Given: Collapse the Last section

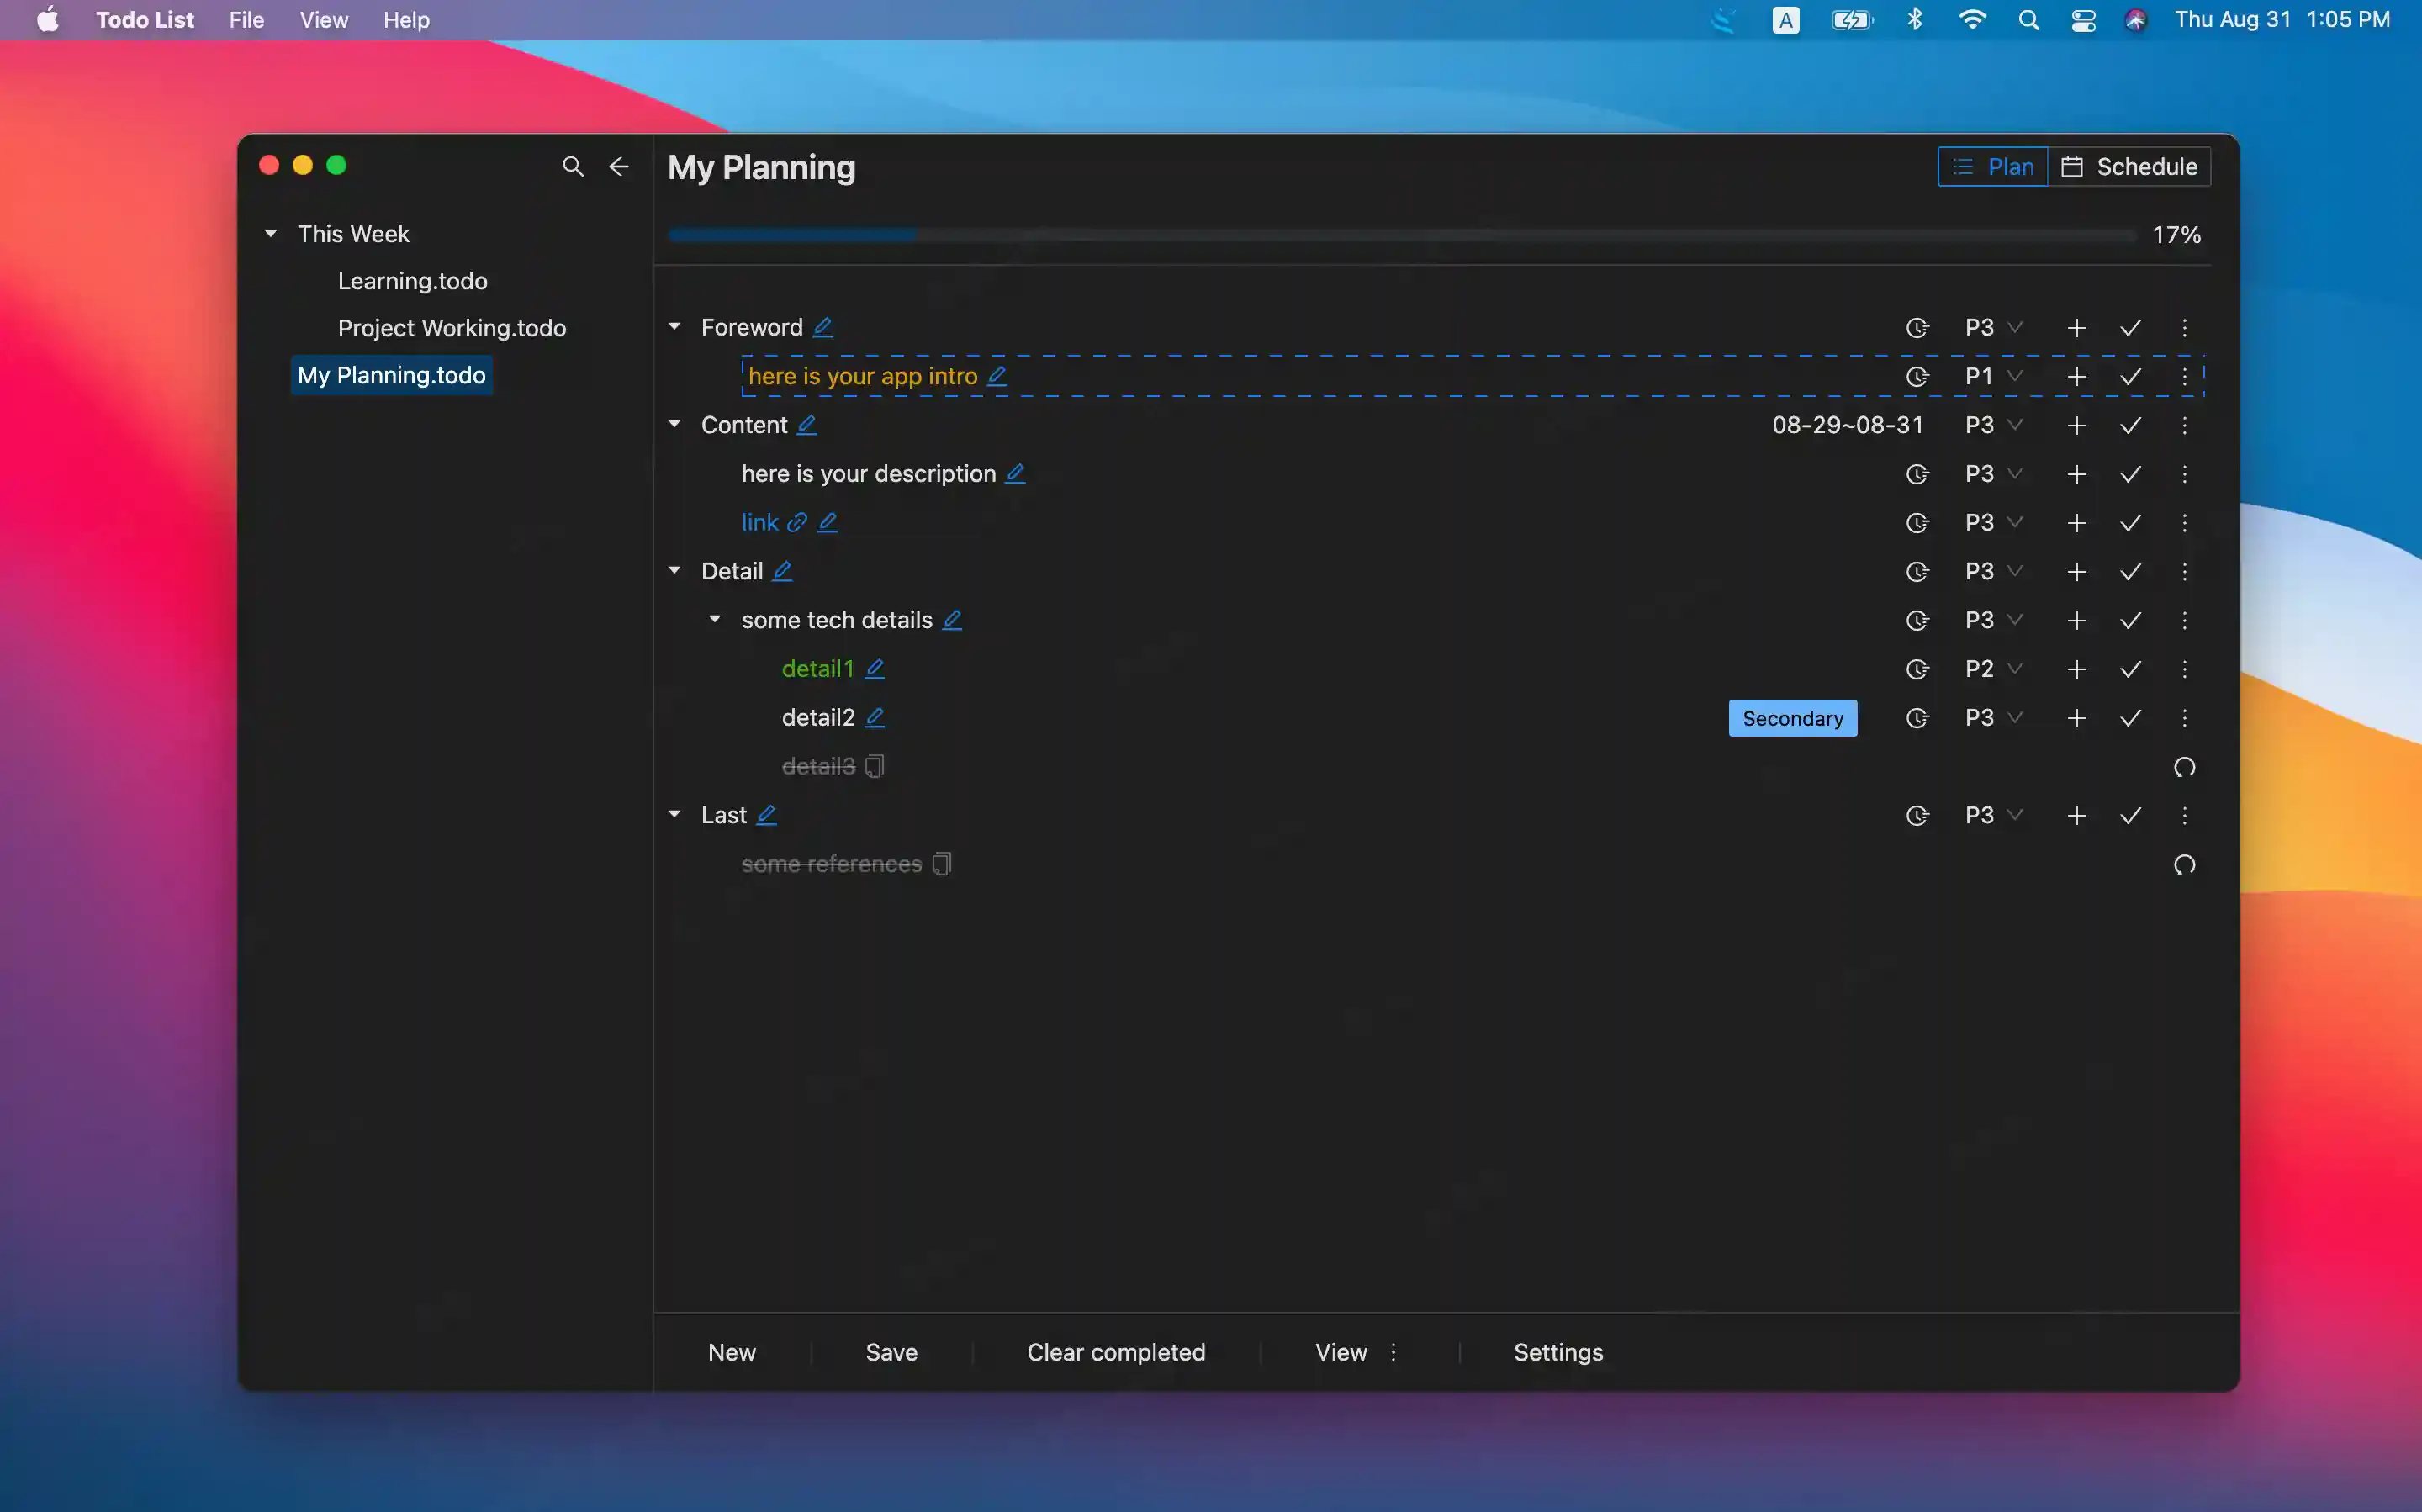Looking at the screenshot, I should 675,815.
